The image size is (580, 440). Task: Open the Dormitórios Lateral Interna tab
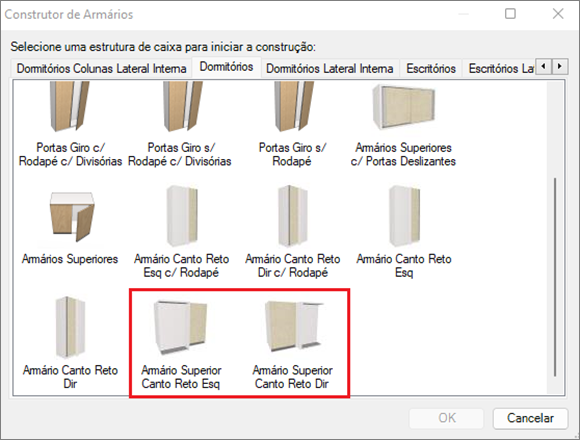(x=330, y=68)
